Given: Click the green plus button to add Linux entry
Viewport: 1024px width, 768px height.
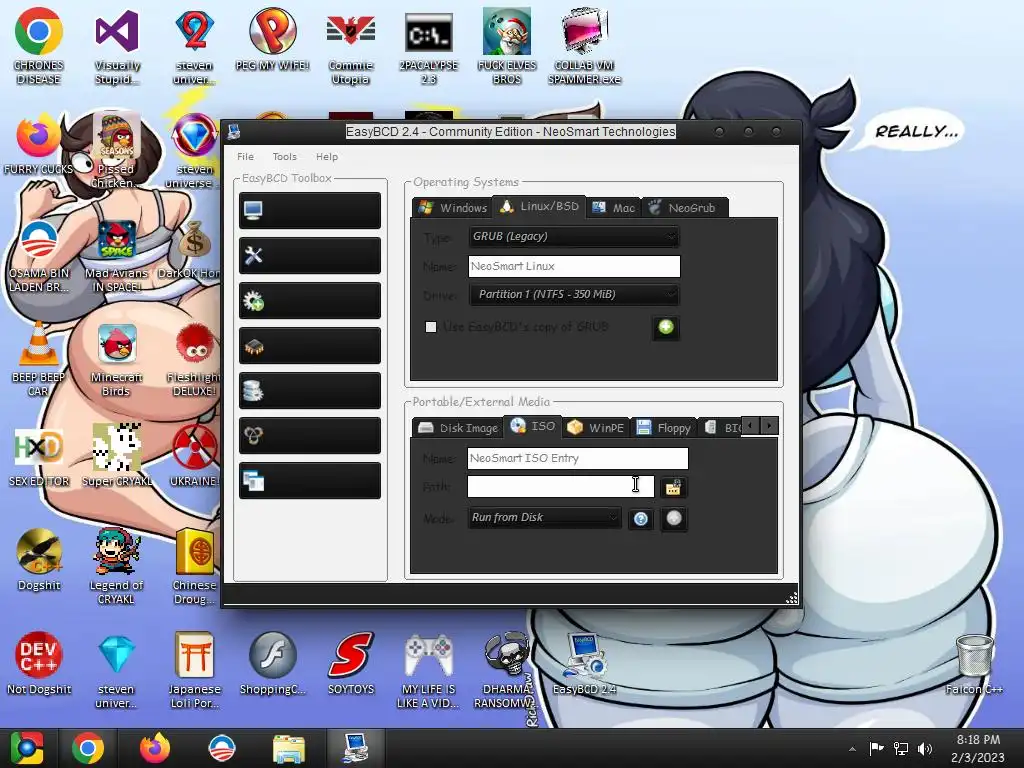Looking at the screenshot, I should [x=665, y=327].
